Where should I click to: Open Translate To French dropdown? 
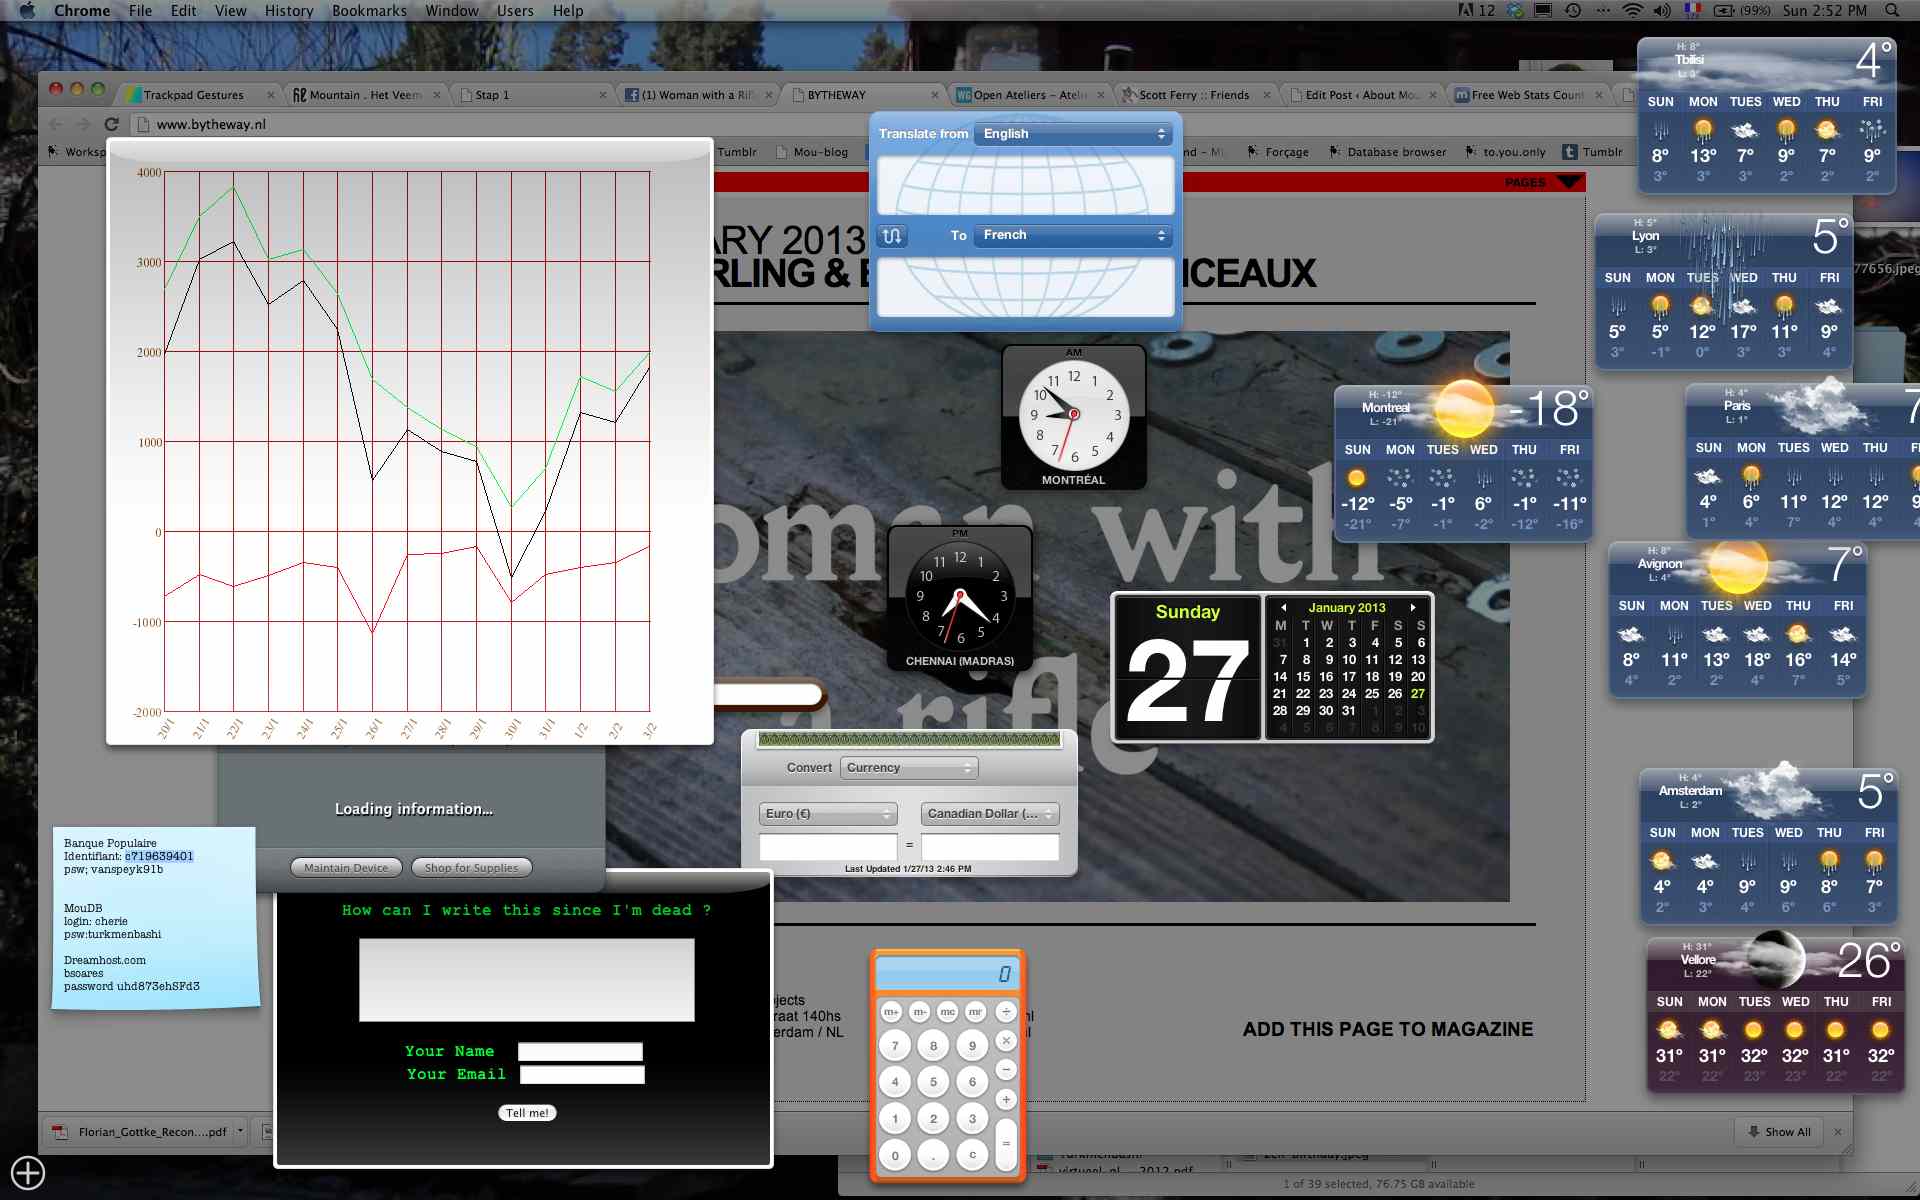click(x=1073, y=235)
